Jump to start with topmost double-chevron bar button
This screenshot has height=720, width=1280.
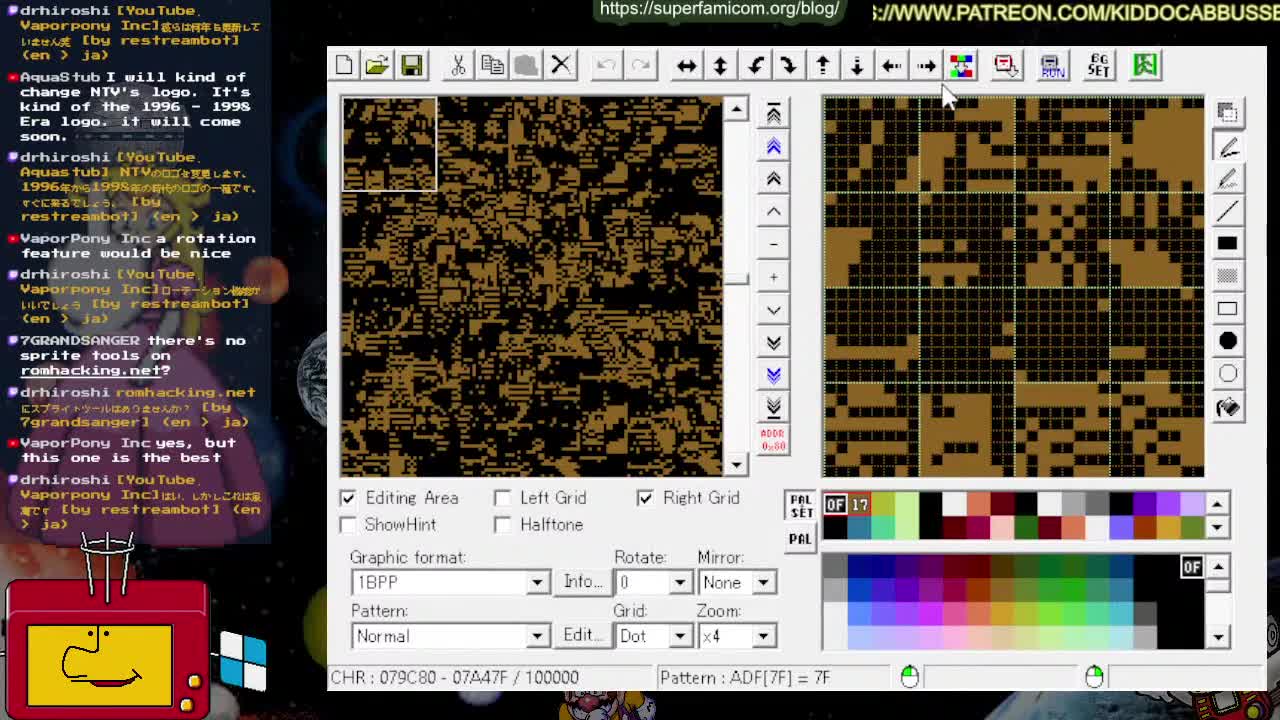click(773, 113)
